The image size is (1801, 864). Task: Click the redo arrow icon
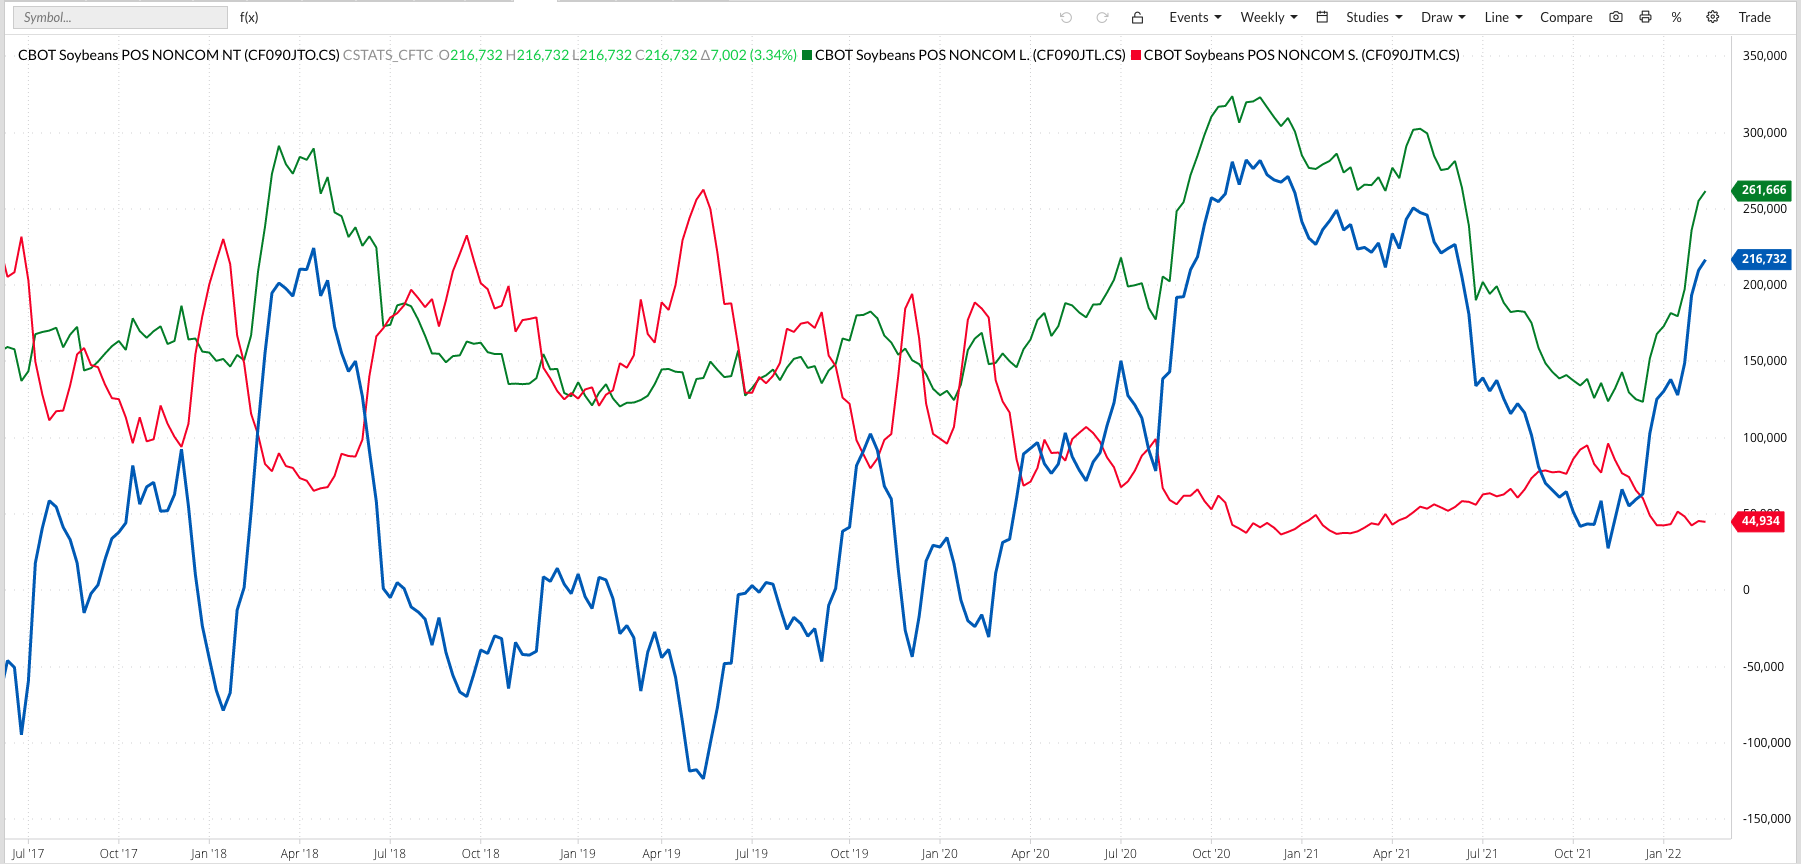(x=1102, y=17)
